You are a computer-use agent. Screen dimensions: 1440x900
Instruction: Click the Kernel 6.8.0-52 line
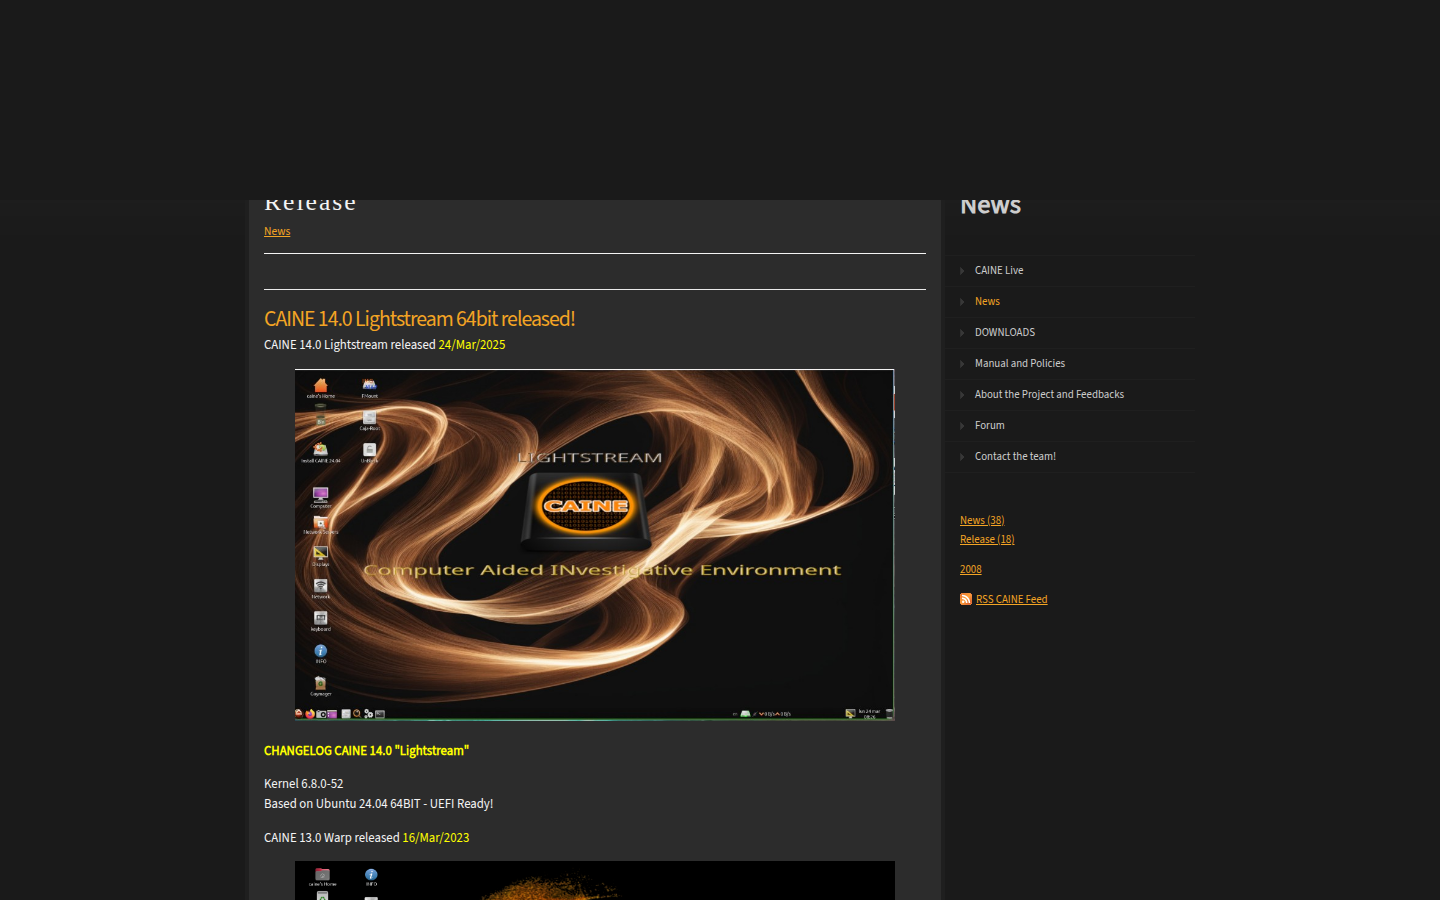pos(303,784)
